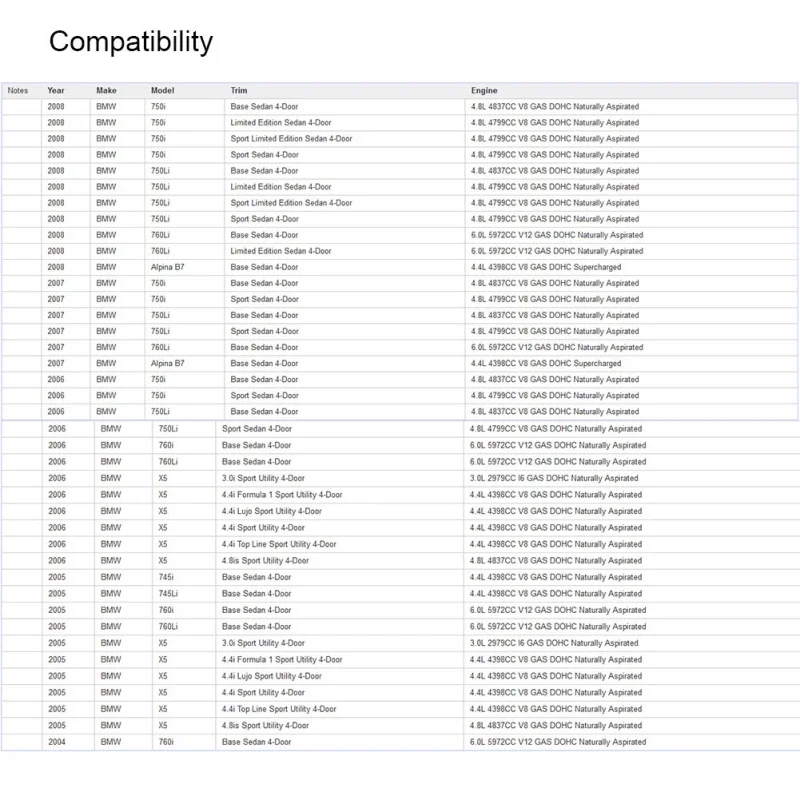Click '760Li' model in the 2007 row

pyautogui.click(x=160, y=347)
